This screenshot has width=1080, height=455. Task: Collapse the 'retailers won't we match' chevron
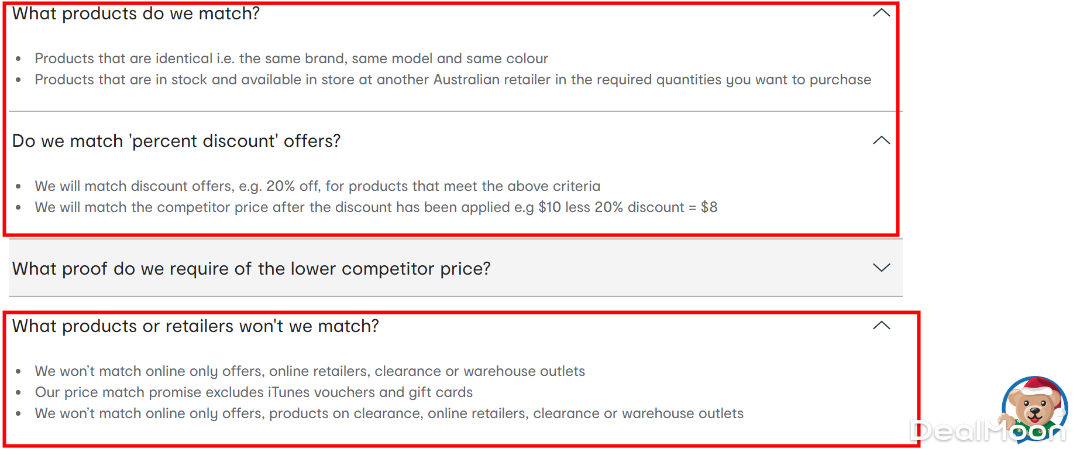pyautogui.click(x=881, y=326)
